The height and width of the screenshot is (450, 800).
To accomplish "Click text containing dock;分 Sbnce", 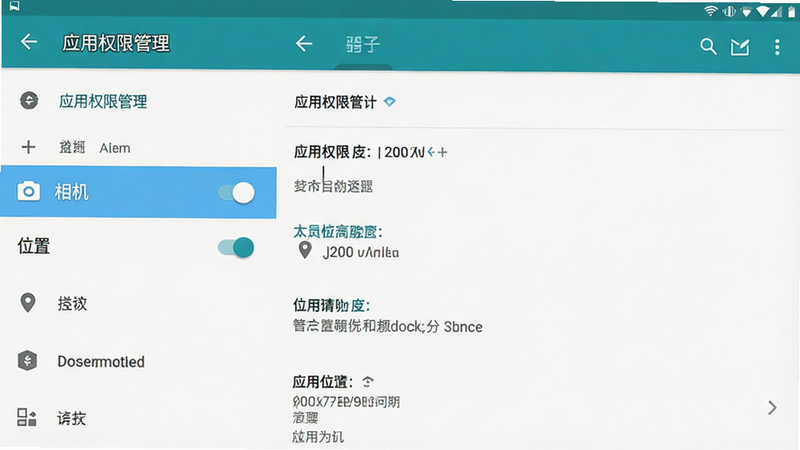I will 388,326.
